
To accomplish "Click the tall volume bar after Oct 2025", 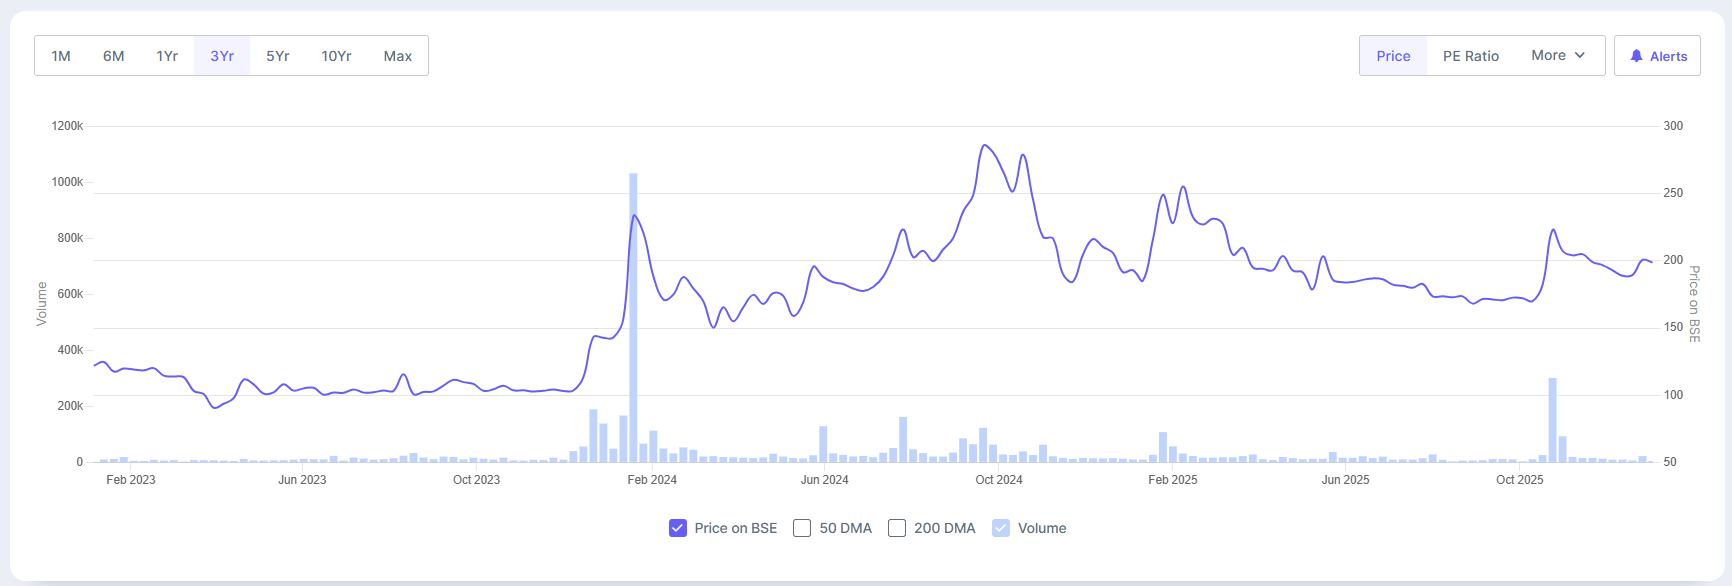I will (x=1552, y=420).
